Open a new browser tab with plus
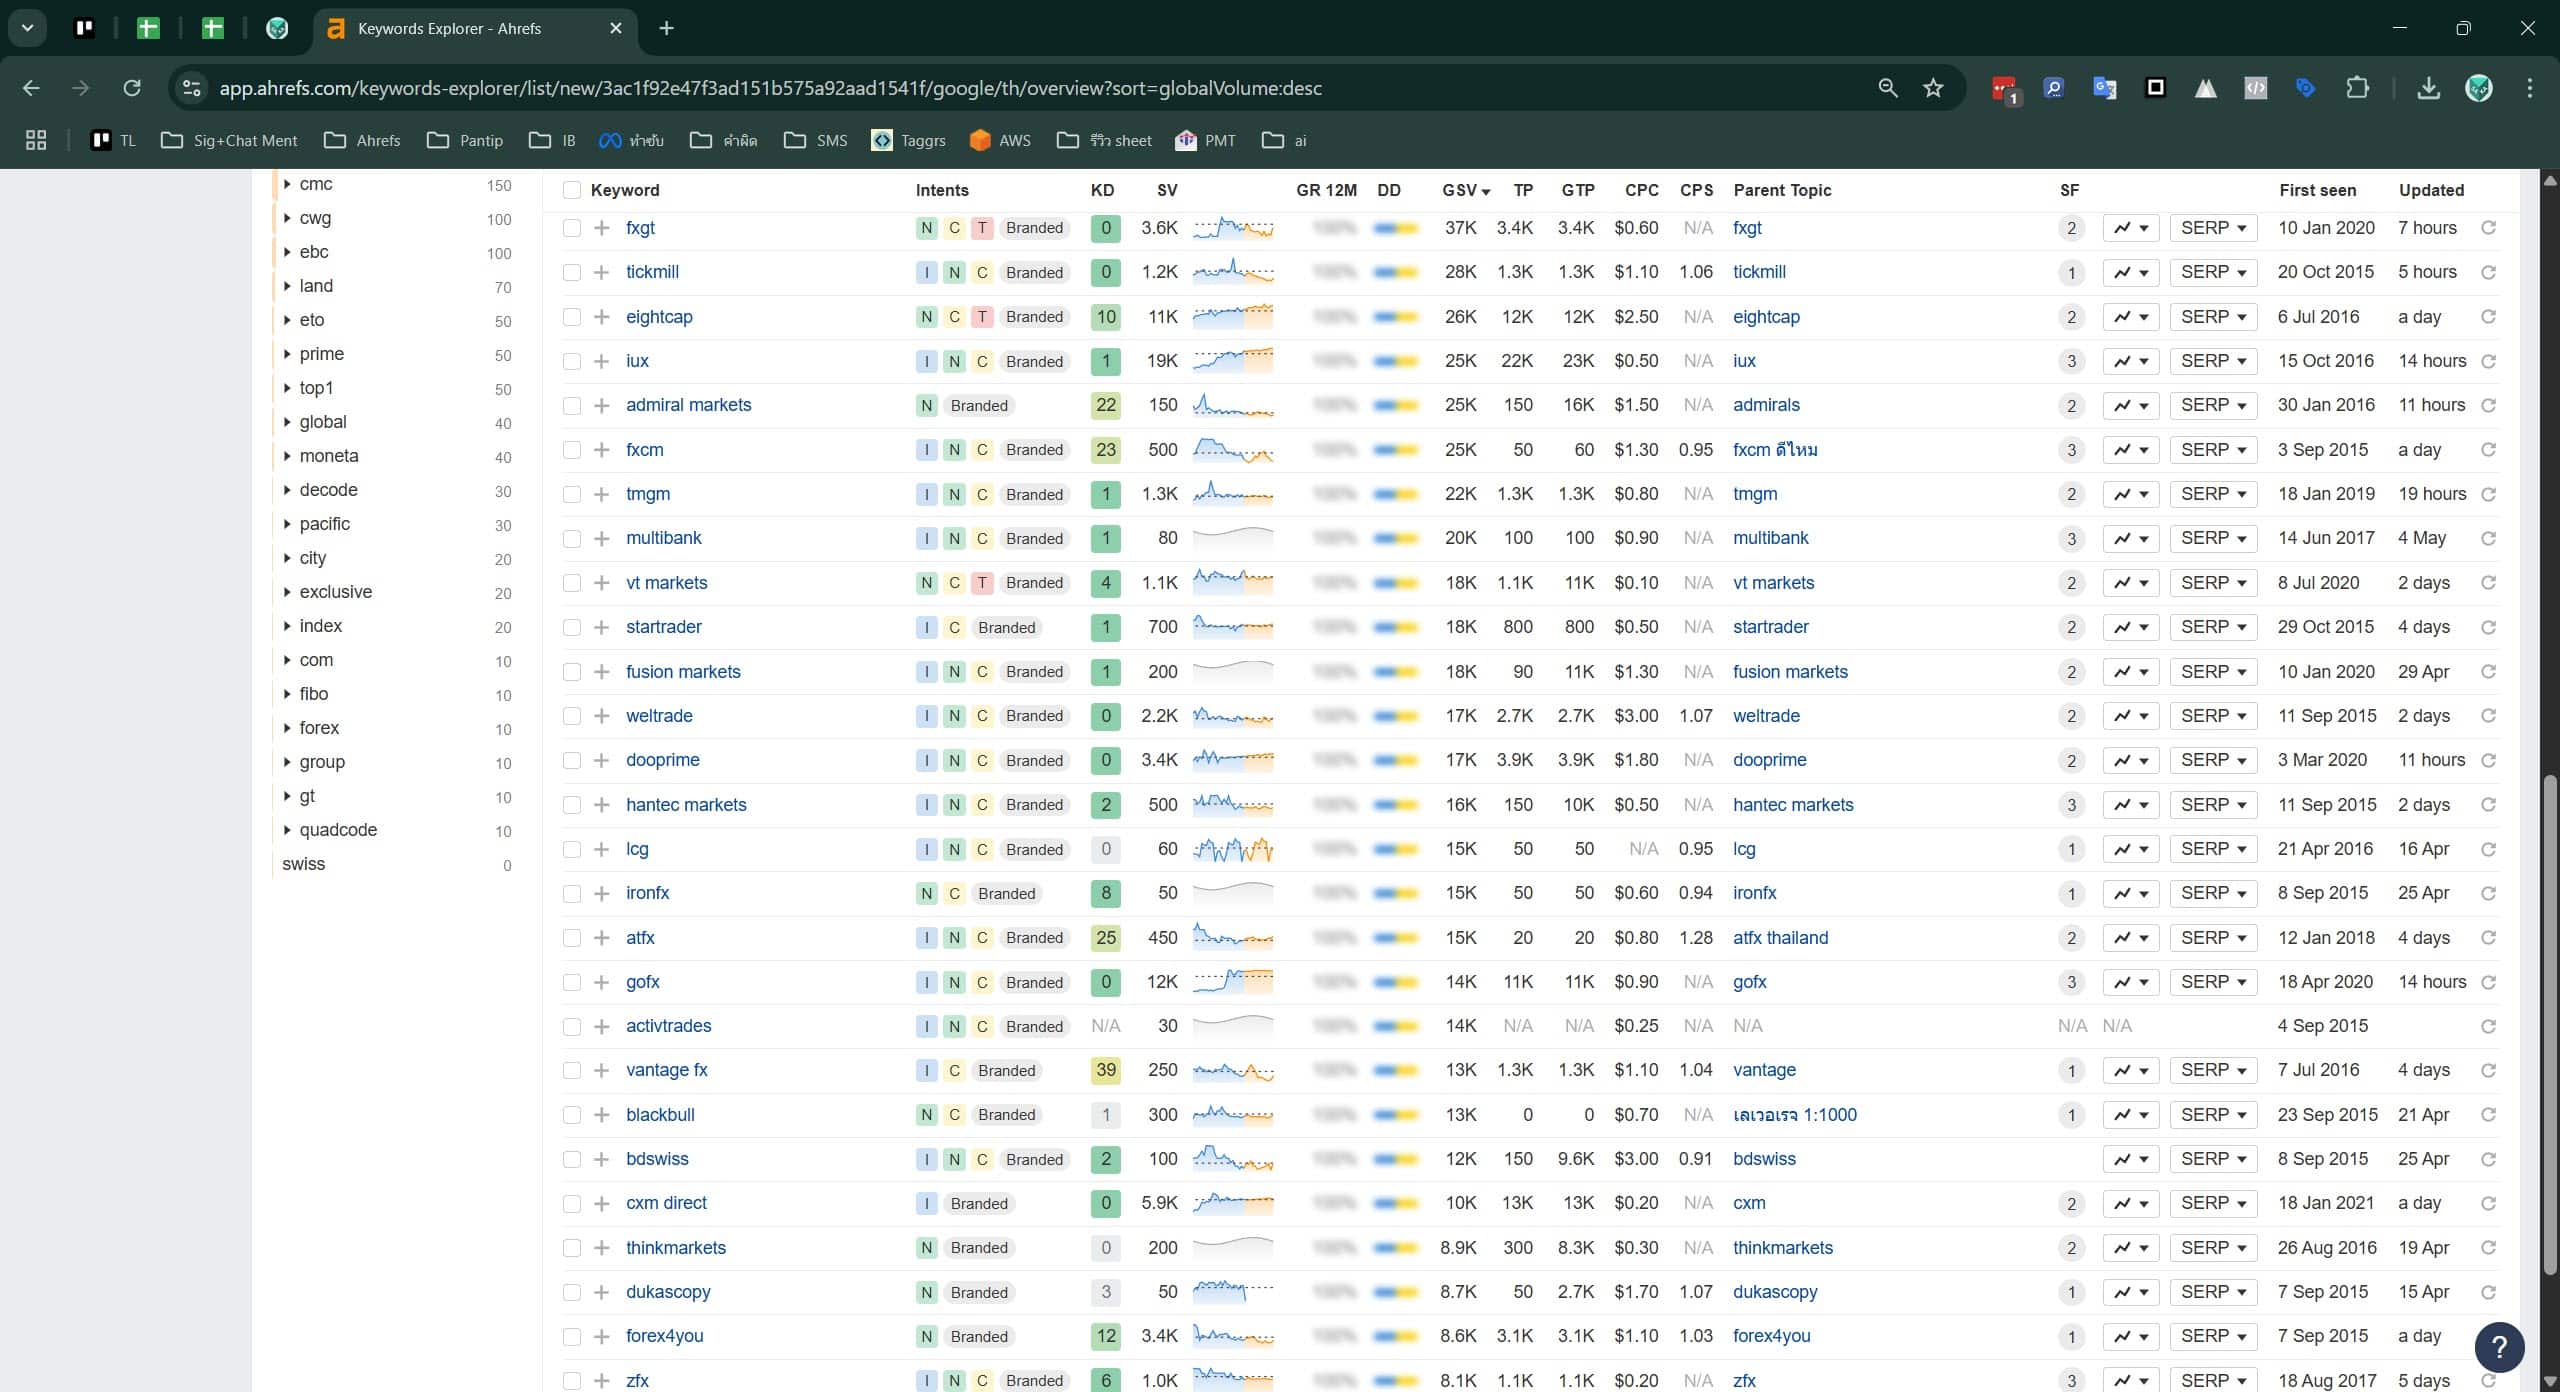This screenshot has height=1392, width=2560. tap(667, 28)
